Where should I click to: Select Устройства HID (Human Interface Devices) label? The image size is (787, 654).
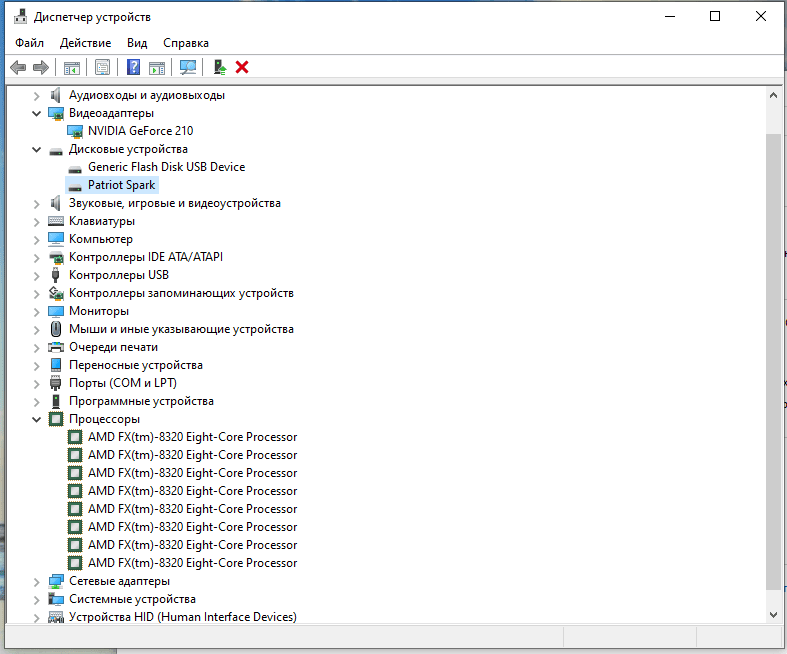click(x=183, y=617)
